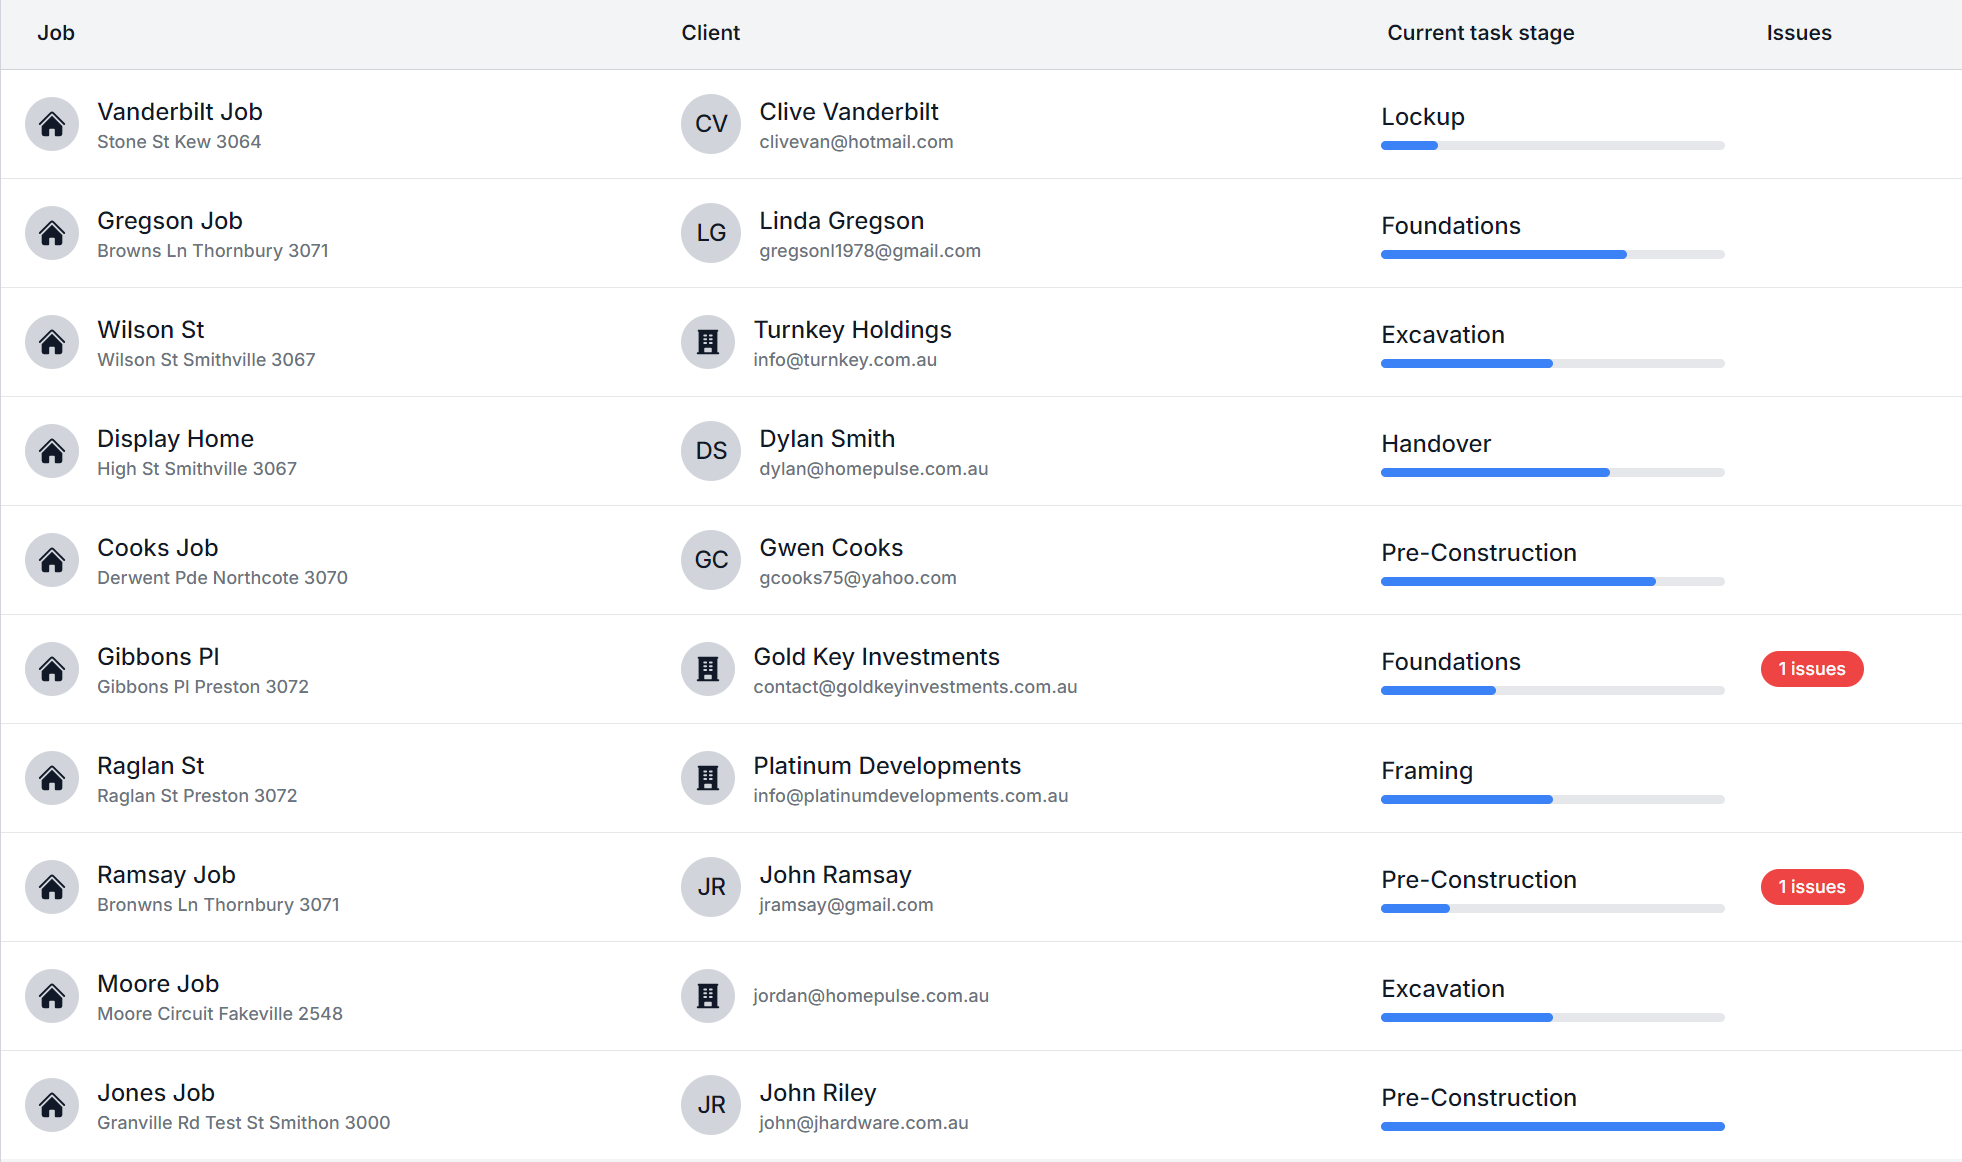Sort by the Client column header
1962x1162 pixels.
pos(711,33)
